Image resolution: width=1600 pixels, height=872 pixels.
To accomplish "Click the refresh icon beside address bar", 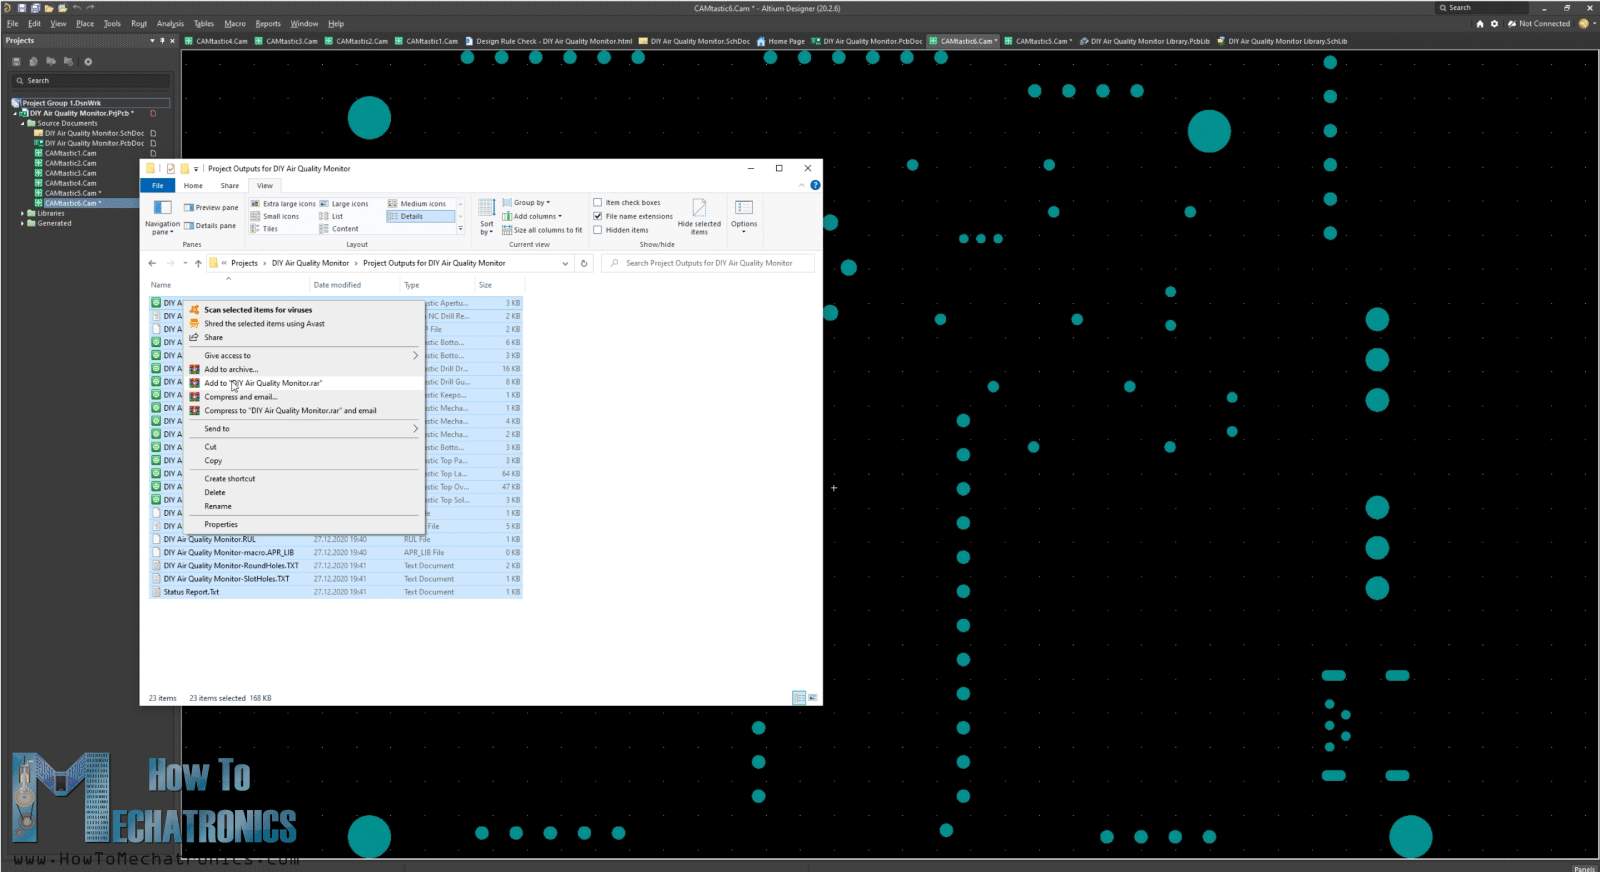I will click(584, 264).
